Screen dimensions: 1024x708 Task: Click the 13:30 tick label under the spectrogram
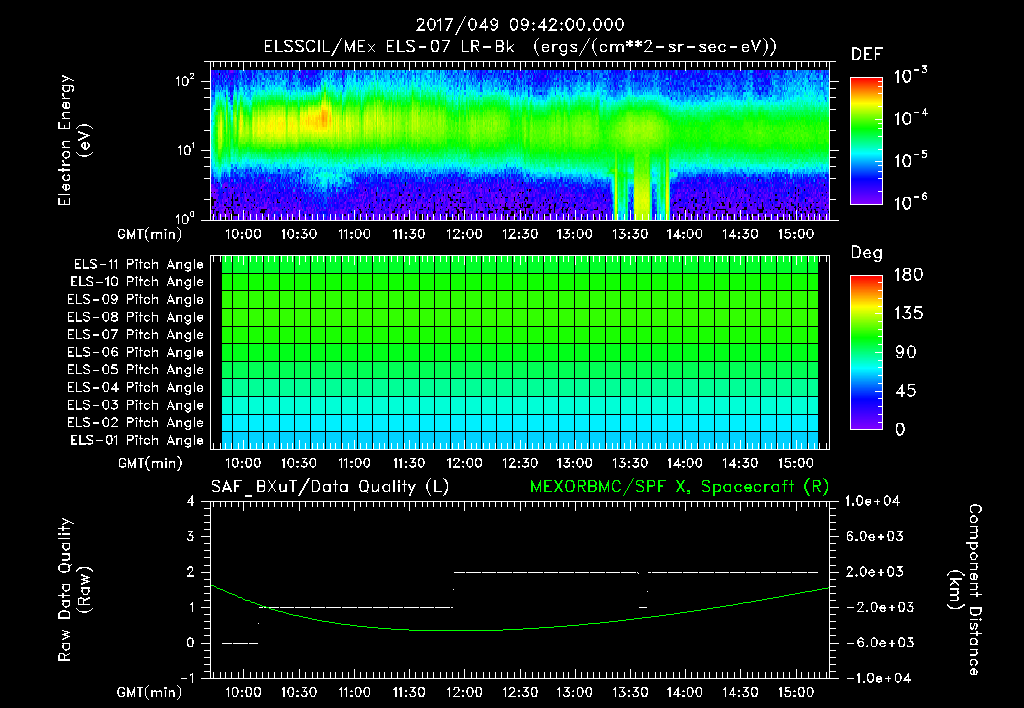point(630,234)
